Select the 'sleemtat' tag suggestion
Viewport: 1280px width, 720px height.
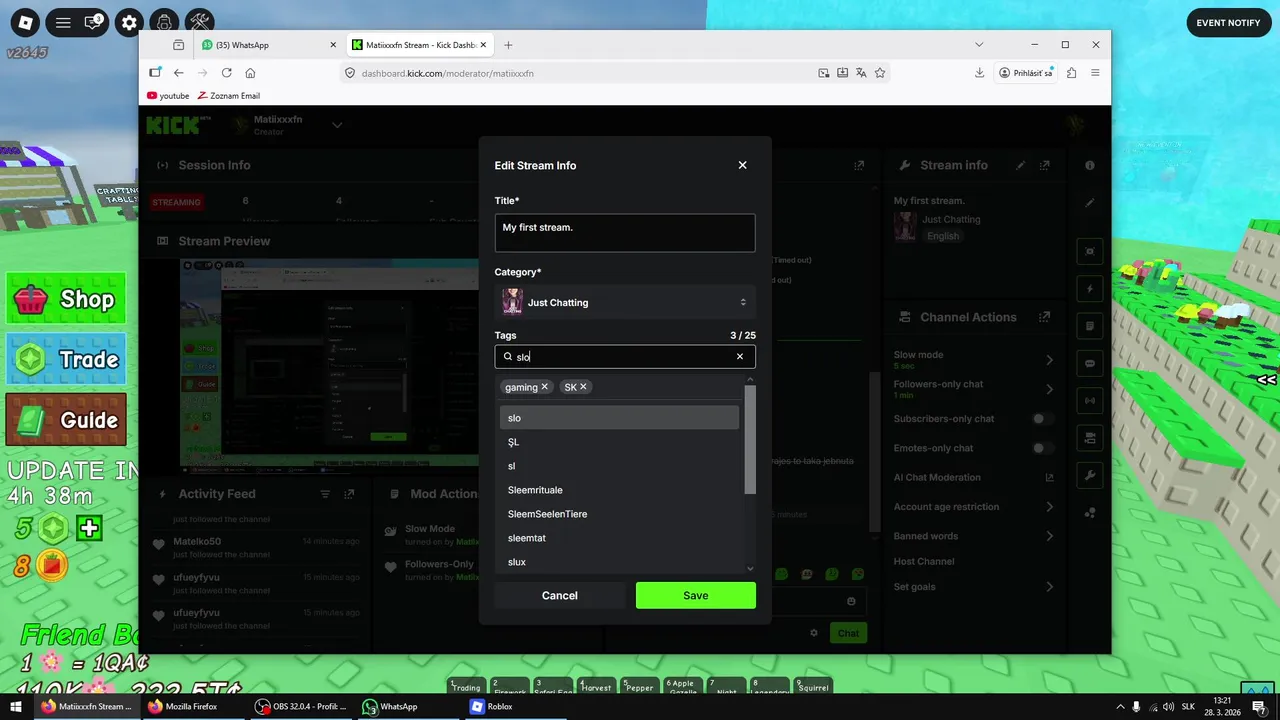(619, 538)
